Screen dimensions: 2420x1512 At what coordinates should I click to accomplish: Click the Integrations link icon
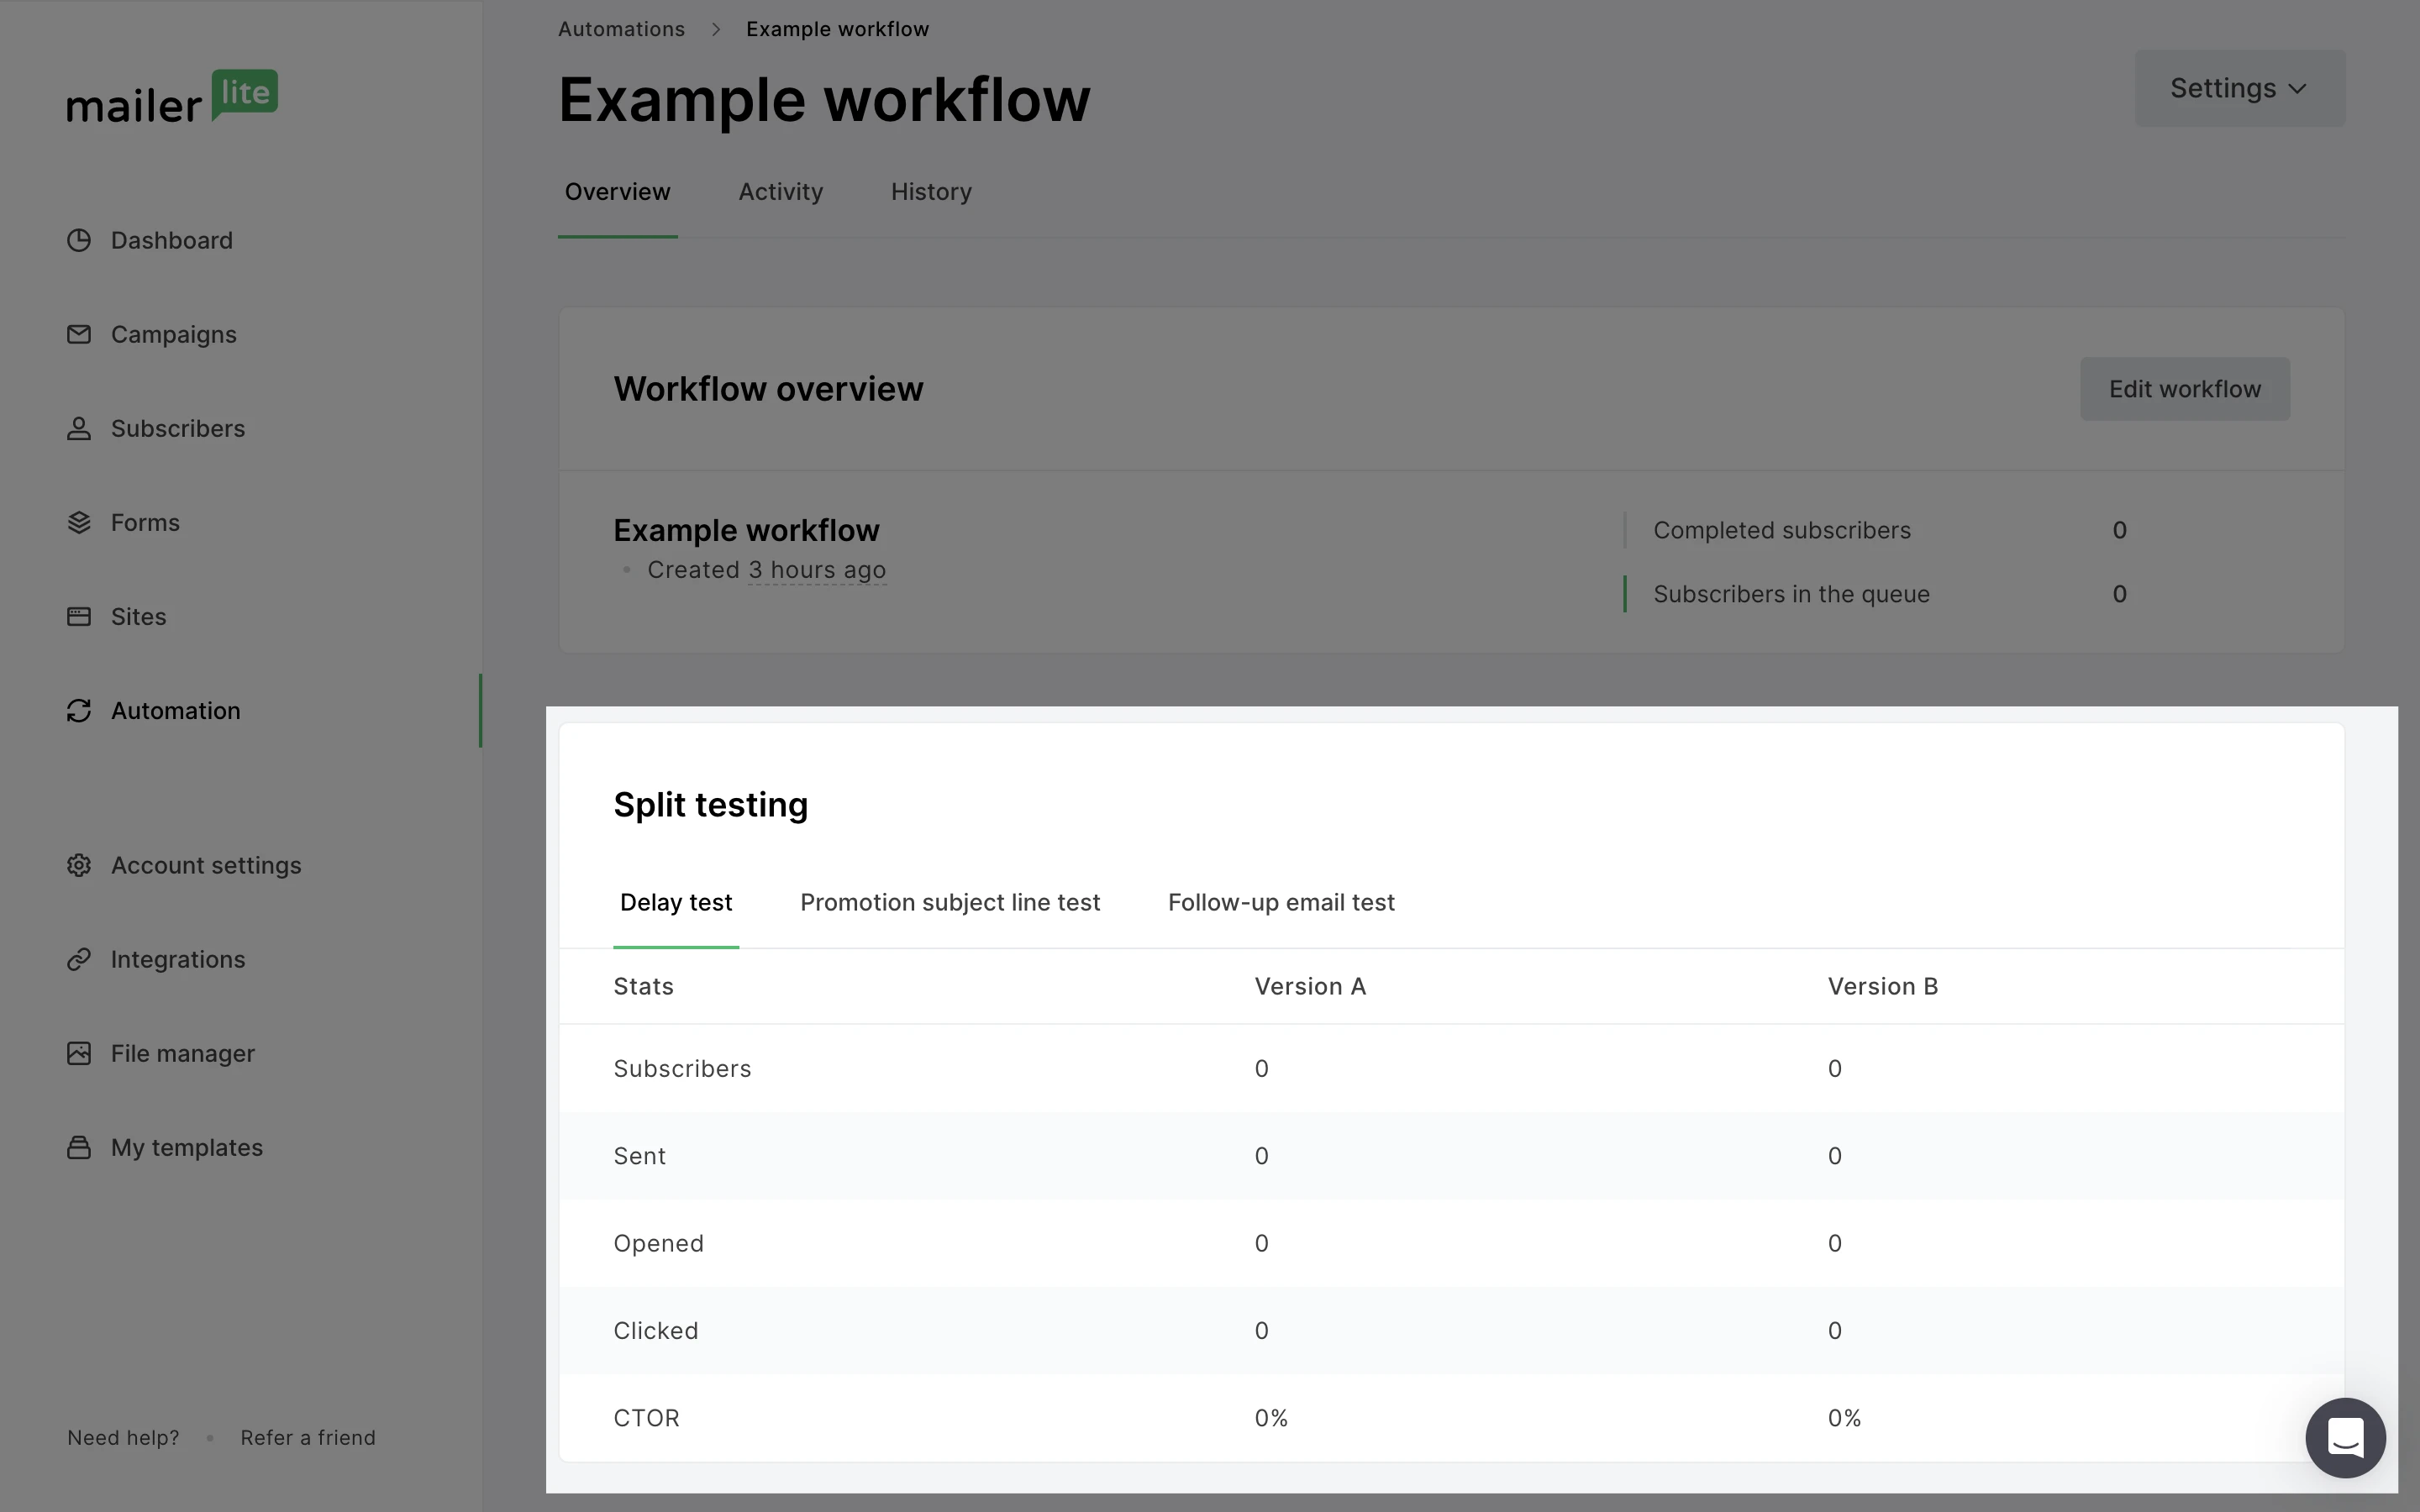[79, 959]
